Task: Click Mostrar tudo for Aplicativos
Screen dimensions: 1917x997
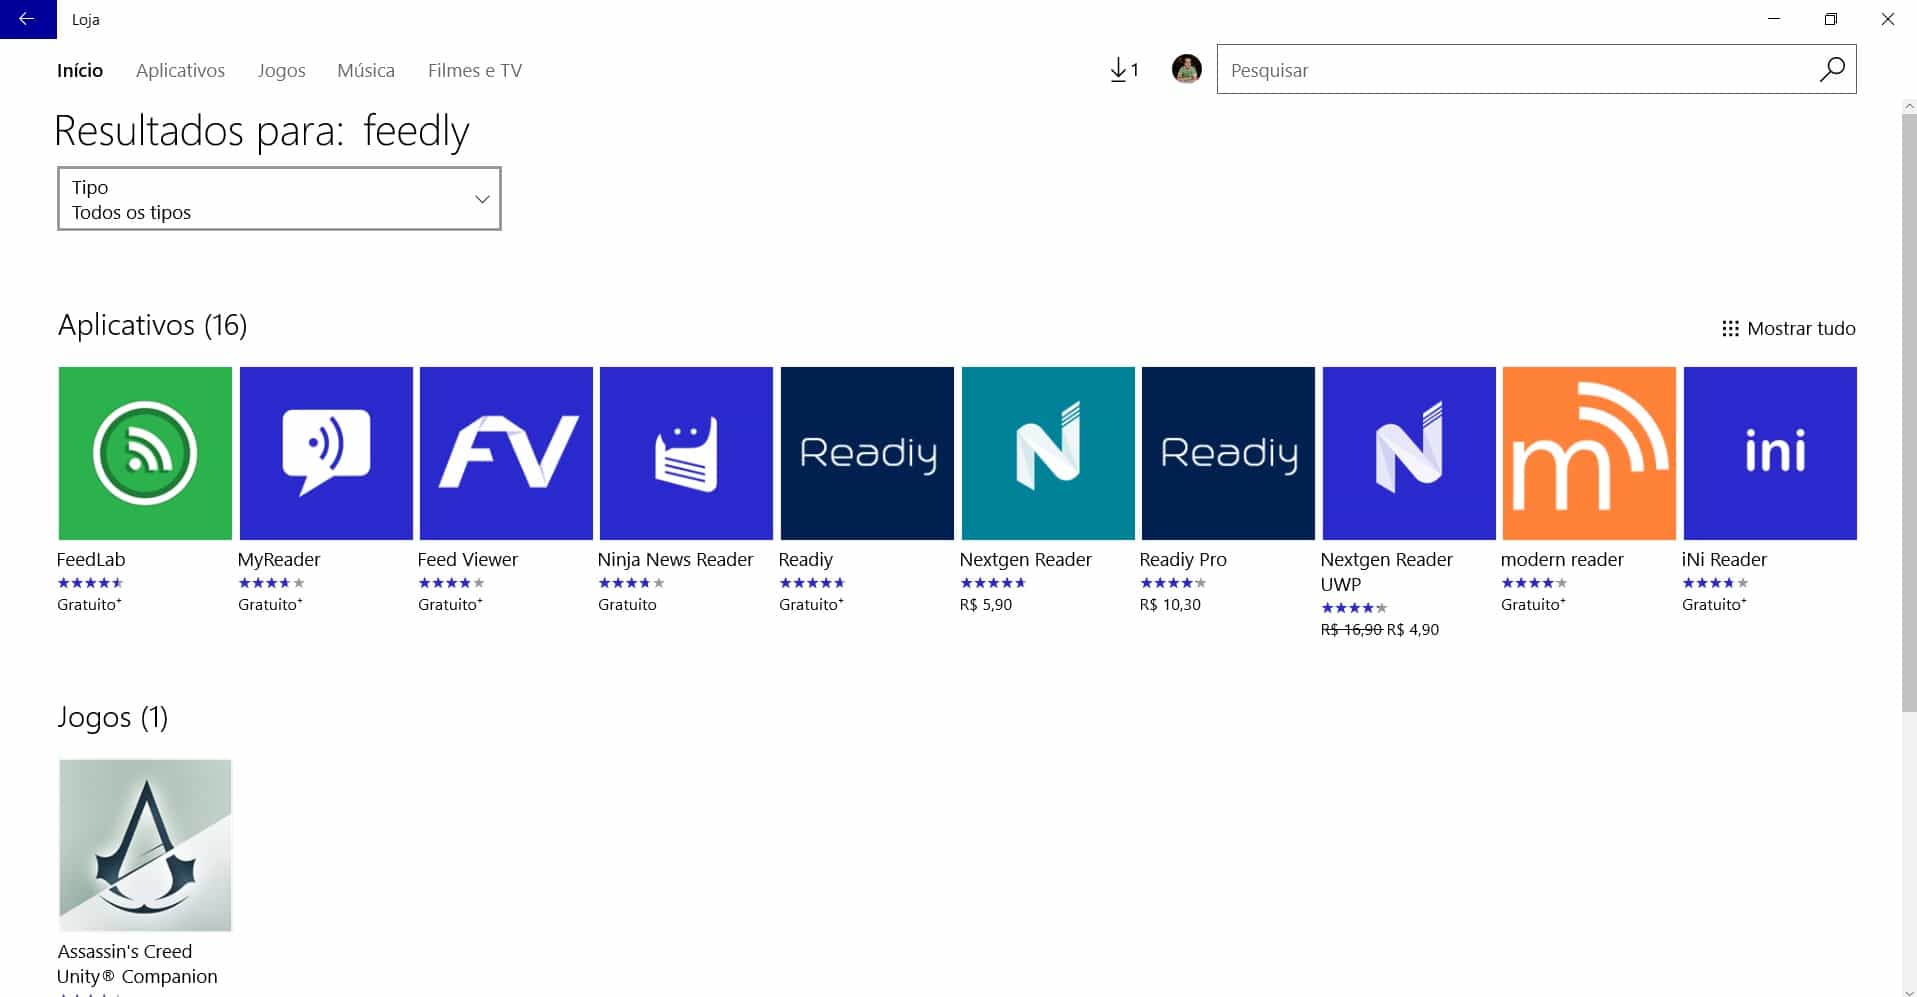Action: tap(1788, 328)
